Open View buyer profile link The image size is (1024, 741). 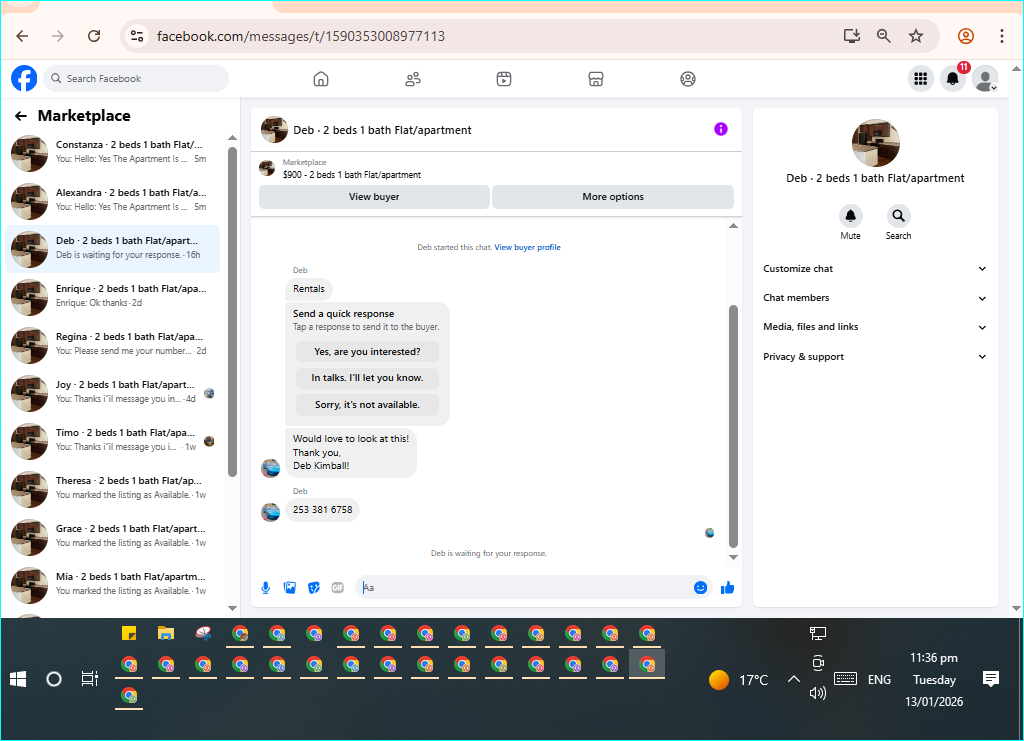[x=527, y=247]
